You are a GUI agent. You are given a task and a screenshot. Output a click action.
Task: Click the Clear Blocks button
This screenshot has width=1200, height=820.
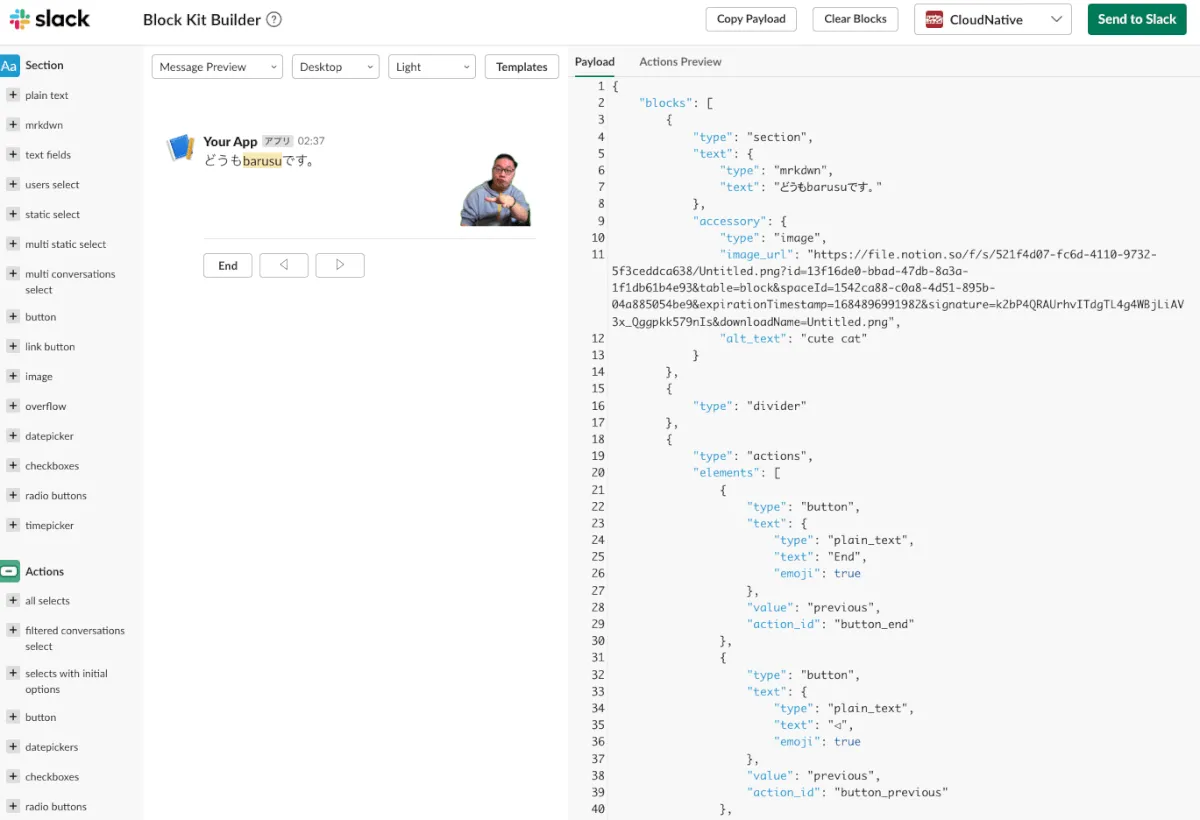[x=855, y=19]
